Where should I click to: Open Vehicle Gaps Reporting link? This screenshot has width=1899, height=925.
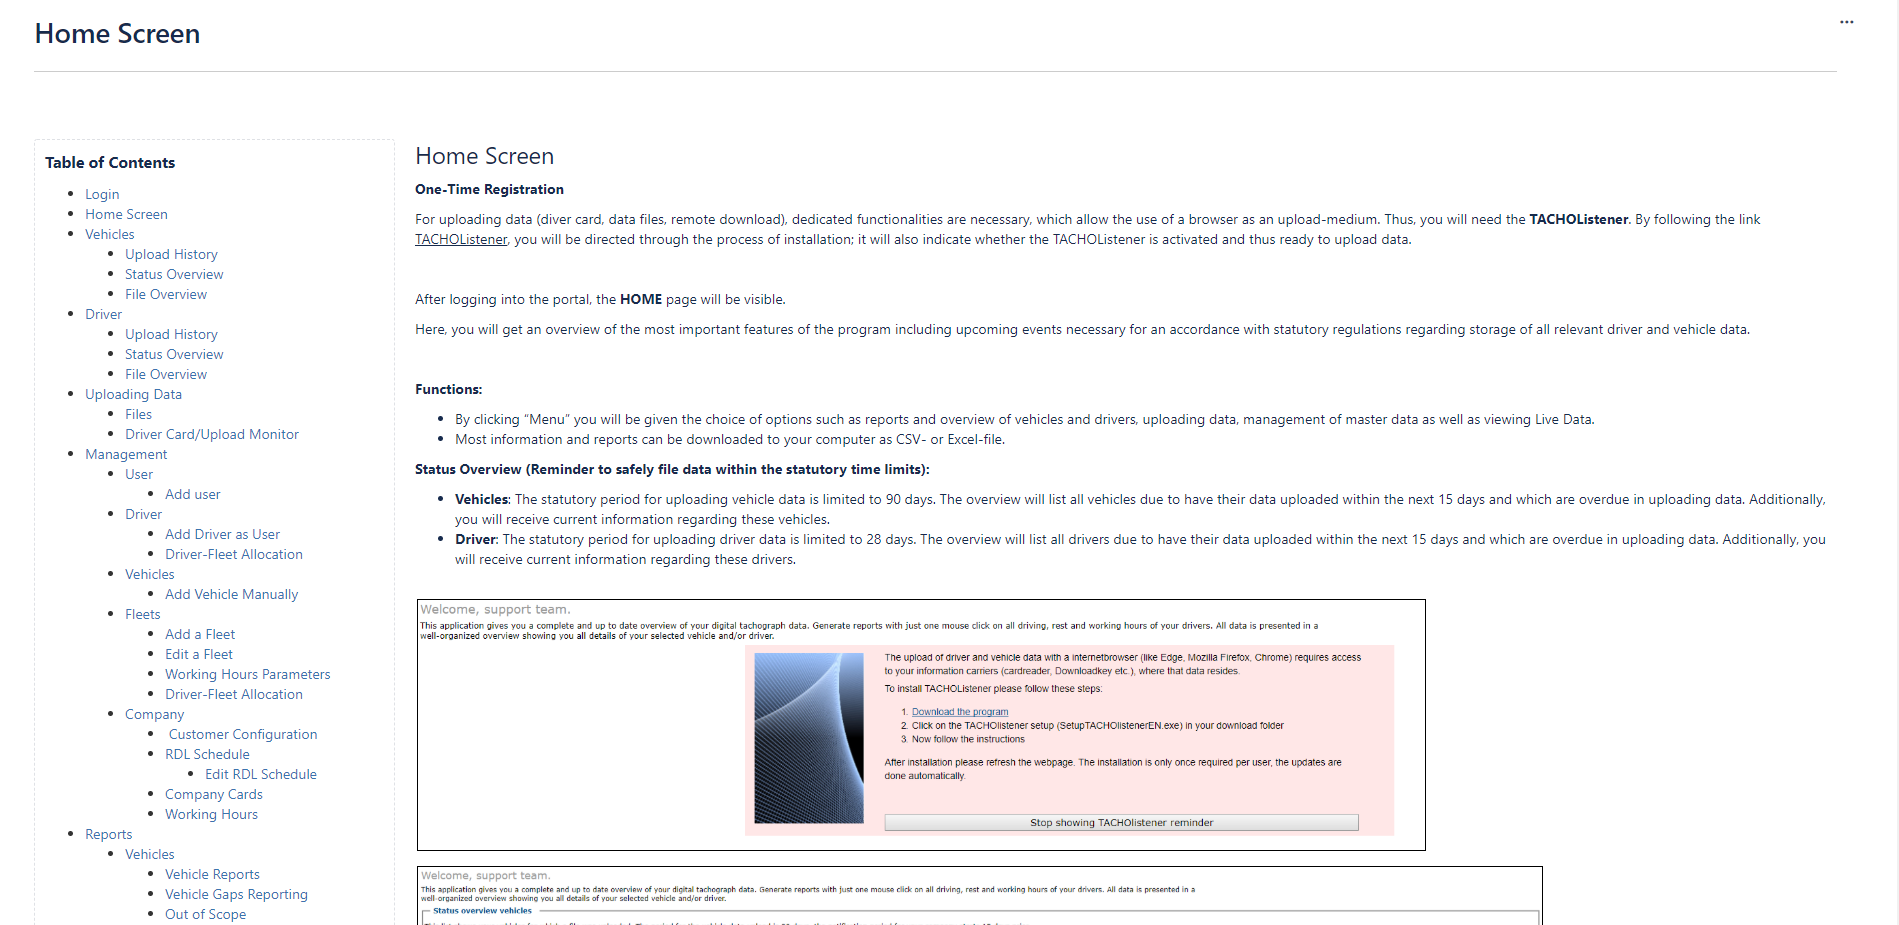coord(236,894)
